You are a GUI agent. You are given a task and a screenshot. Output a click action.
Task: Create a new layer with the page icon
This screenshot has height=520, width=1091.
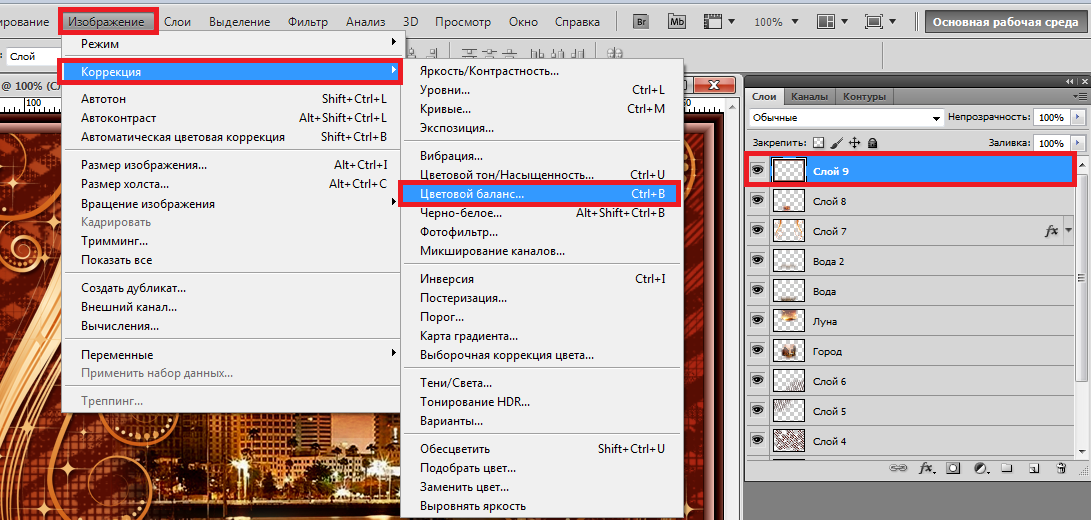point(1034,468)
